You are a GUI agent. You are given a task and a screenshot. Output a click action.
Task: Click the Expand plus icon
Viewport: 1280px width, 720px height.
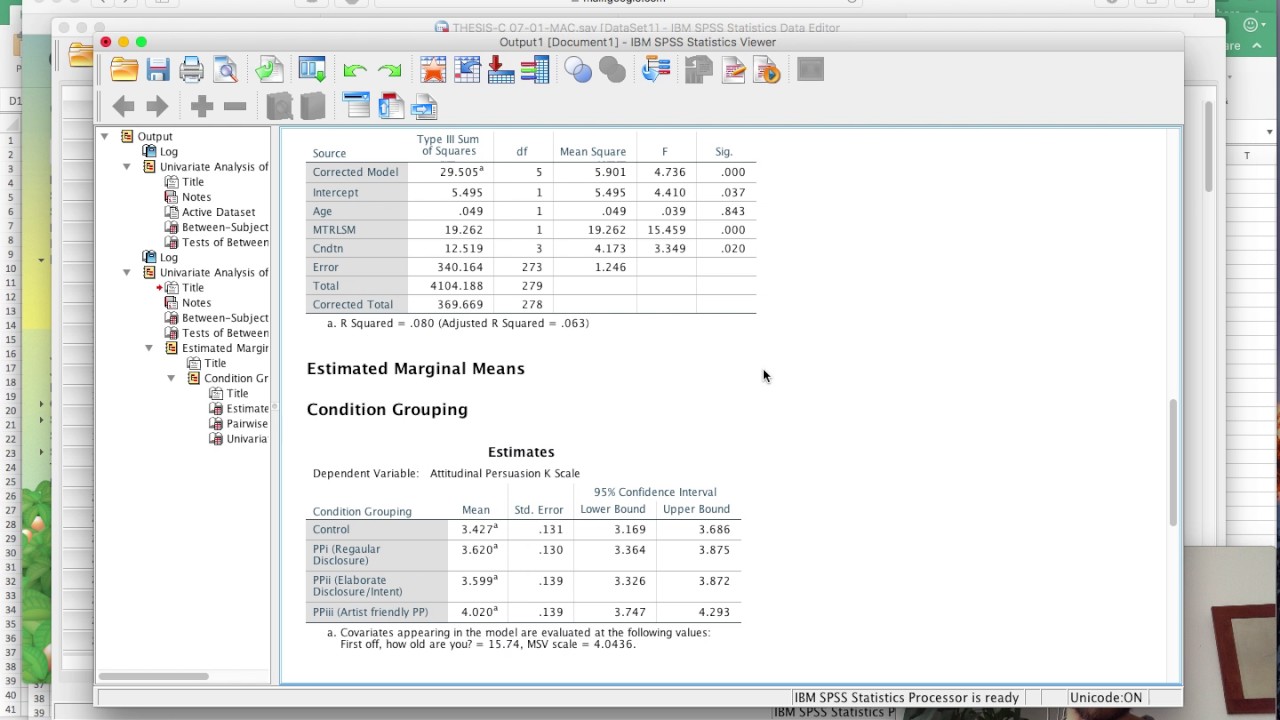pyautogui.click(x=201, y=106)
